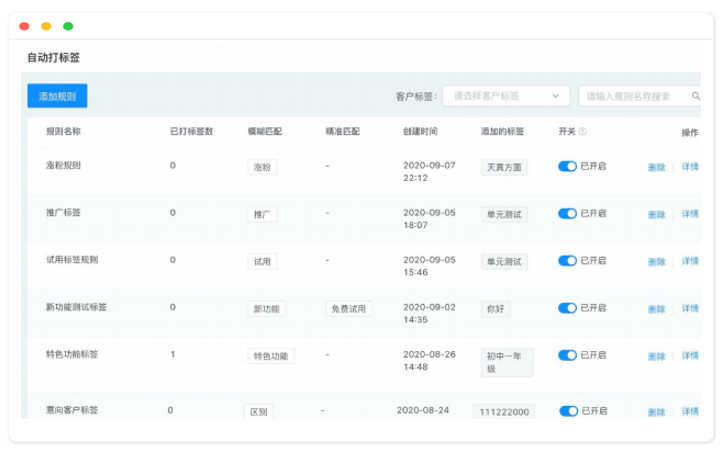Click the 添加规则 button
This screenshot has width=722, height=452.
57,96
